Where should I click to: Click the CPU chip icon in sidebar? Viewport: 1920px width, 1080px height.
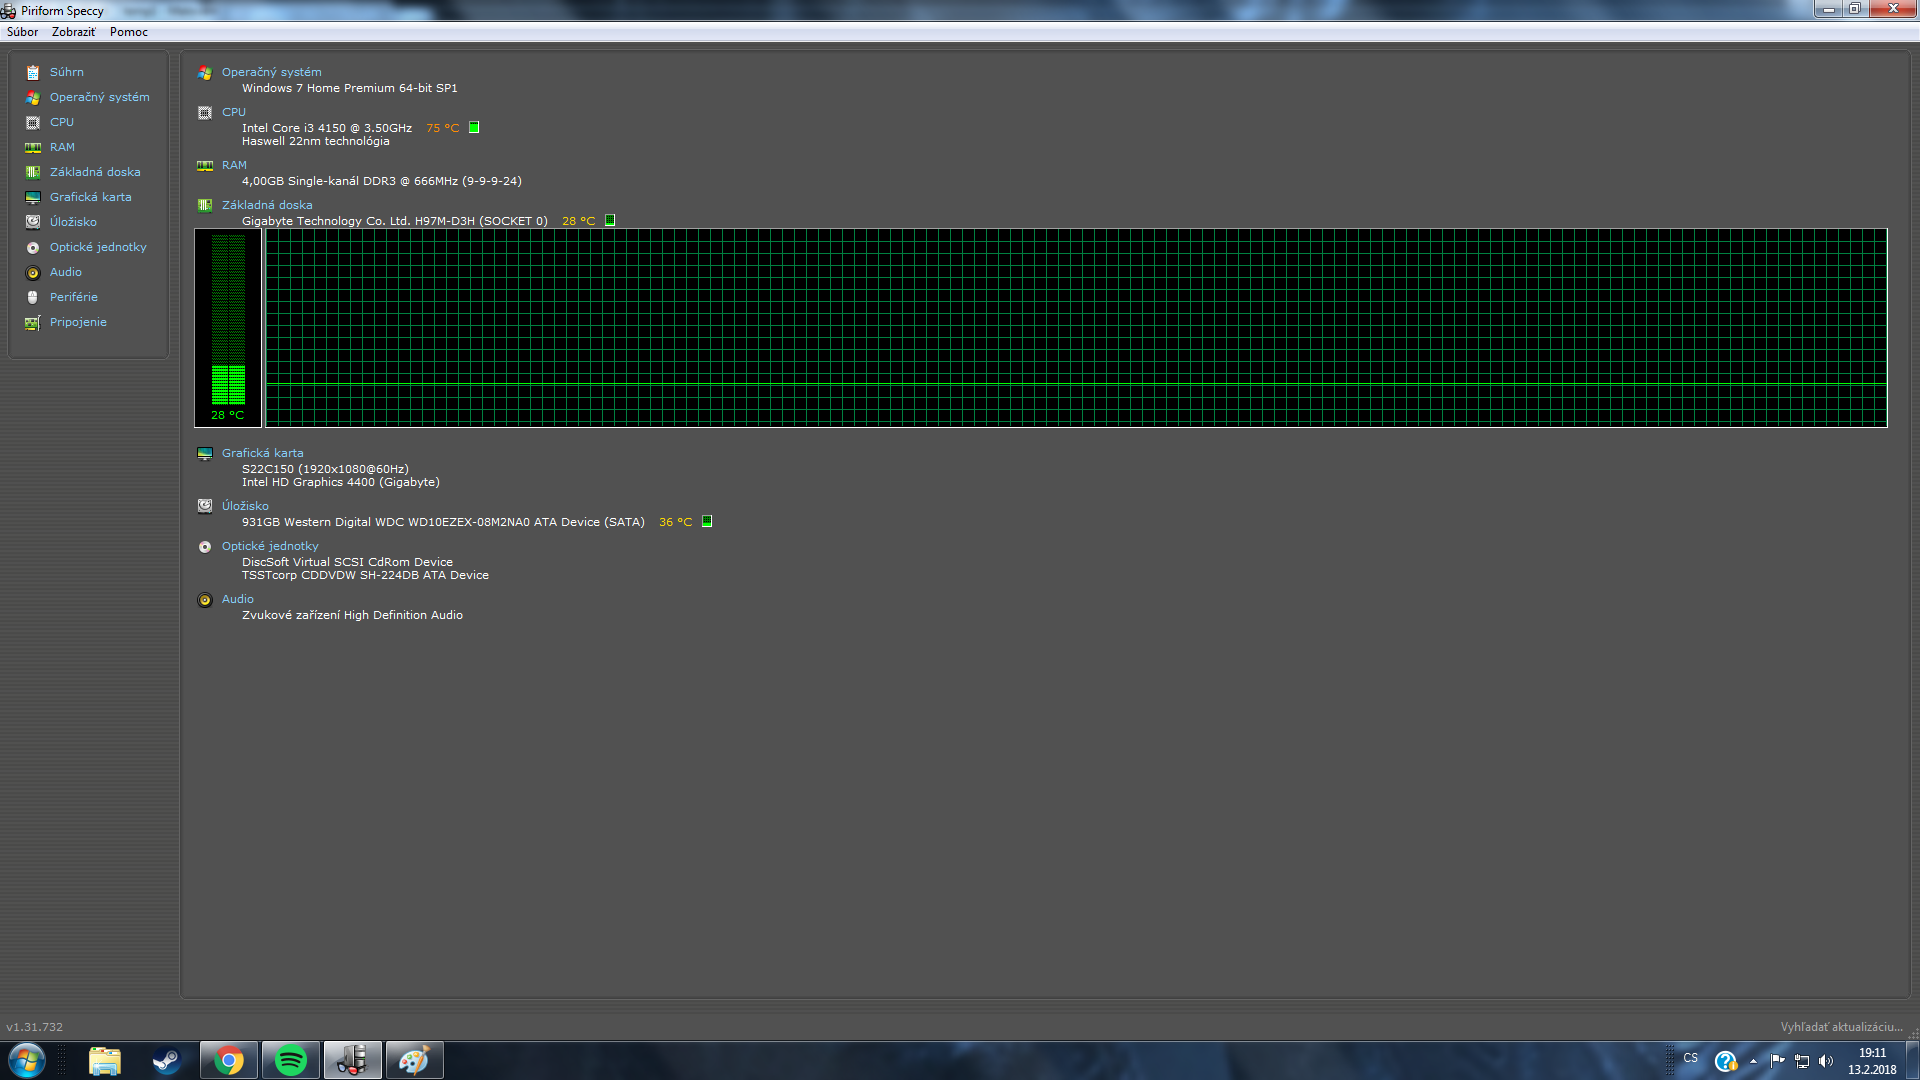33,123
